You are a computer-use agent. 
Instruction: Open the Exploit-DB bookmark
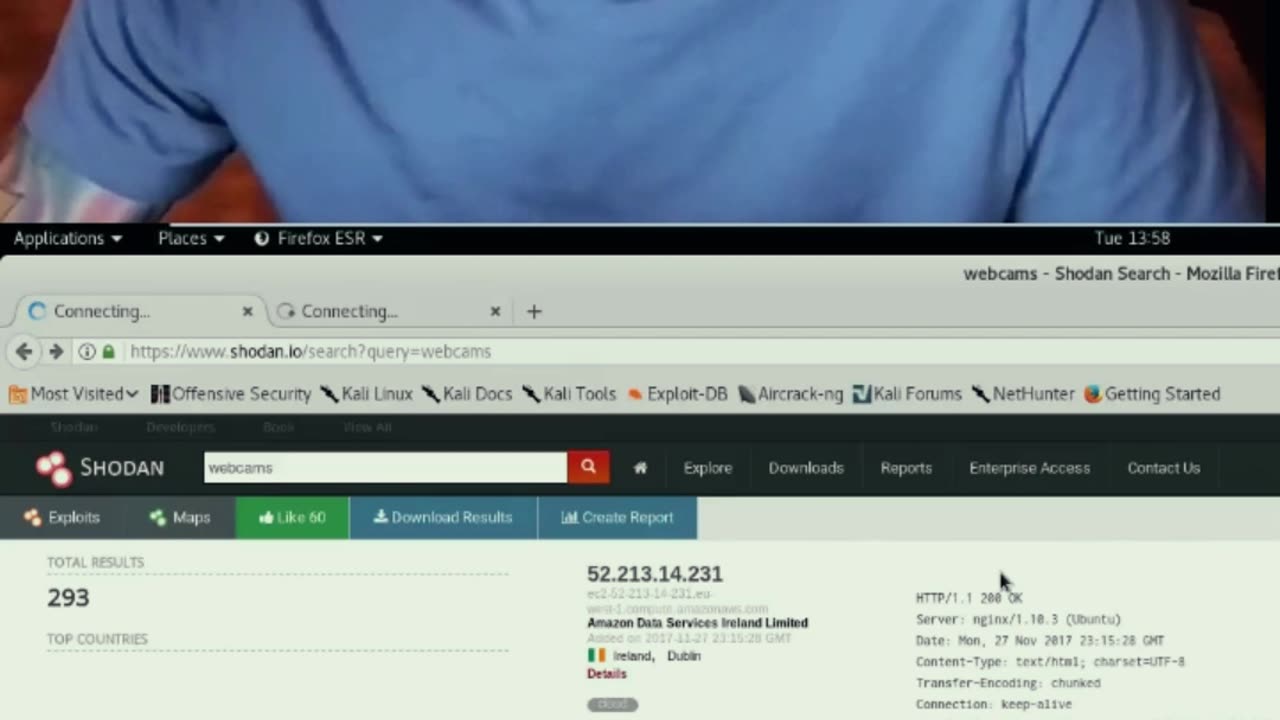coord(677,394)
